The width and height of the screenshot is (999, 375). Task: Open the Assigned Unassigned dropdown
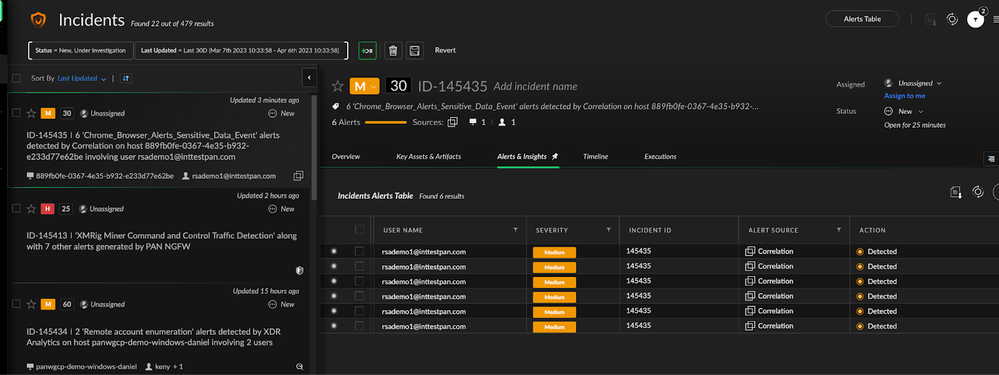(x=913, y=83)
